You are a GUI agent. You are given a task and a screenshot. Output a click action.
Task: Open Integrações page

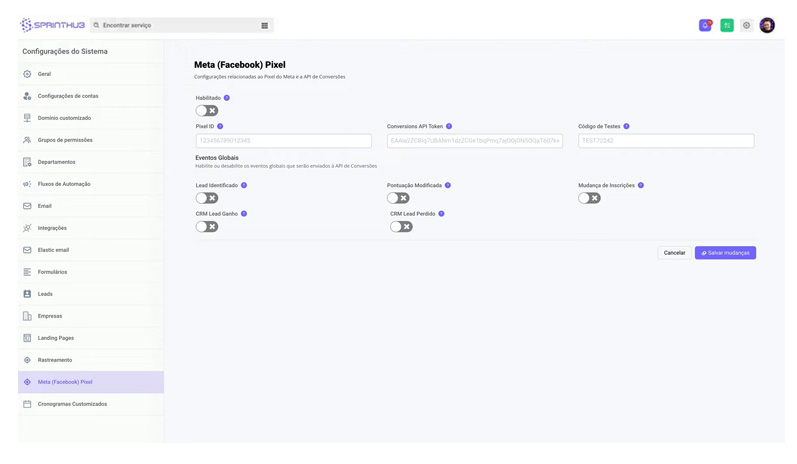click(x=91, y=228)
